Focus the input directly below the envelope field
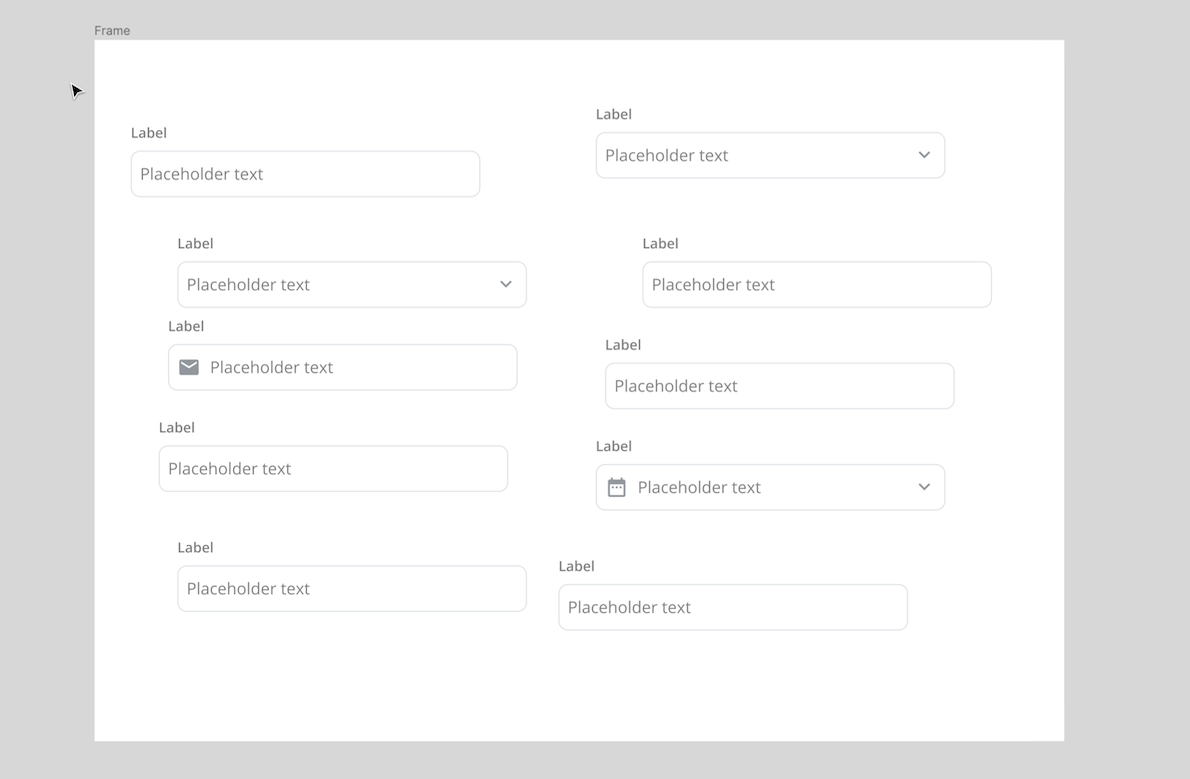The image size is (1190, 779). click(x=333, y=469)
